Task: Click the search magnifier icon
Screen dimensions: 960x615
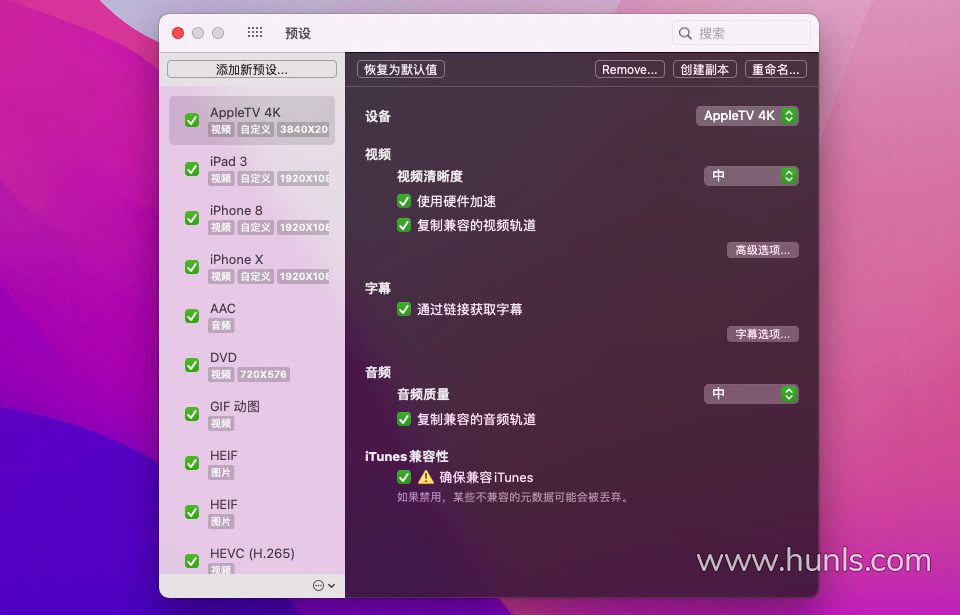Action: 685,33
